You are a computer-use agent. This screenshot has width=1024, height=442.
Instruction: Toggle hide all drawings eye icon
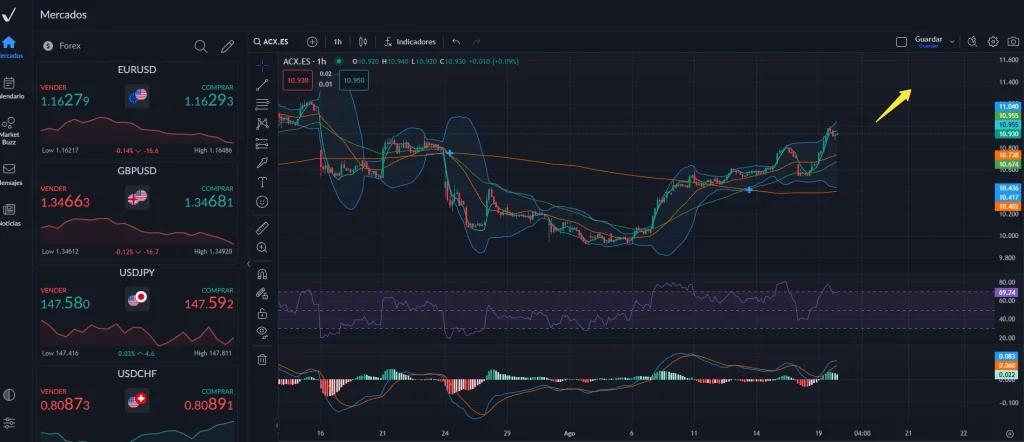(x=262, y=332)
